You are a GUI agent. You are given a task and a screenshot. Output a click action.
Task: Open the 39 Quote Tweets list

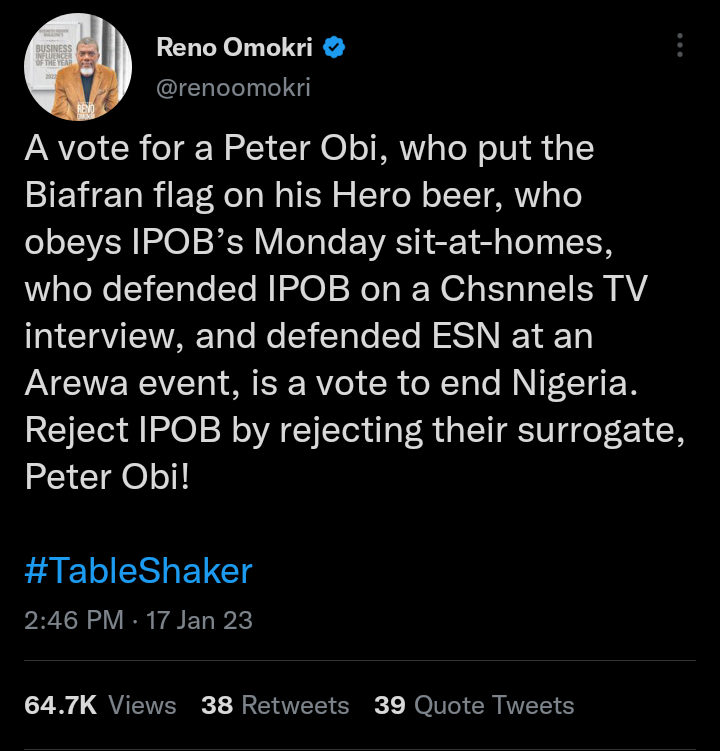click(474, 705)
